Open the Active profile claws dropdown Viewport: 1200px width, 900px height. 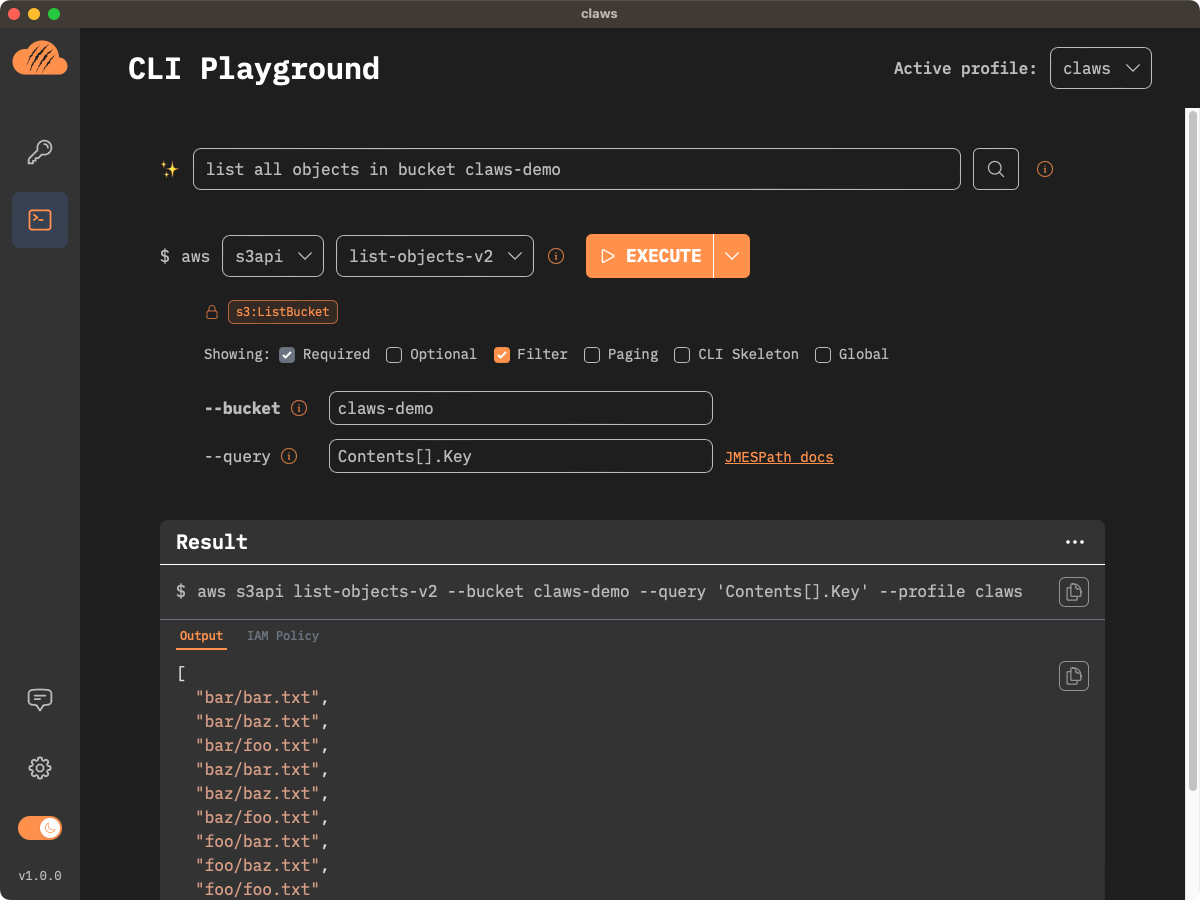coord(1101,68)
